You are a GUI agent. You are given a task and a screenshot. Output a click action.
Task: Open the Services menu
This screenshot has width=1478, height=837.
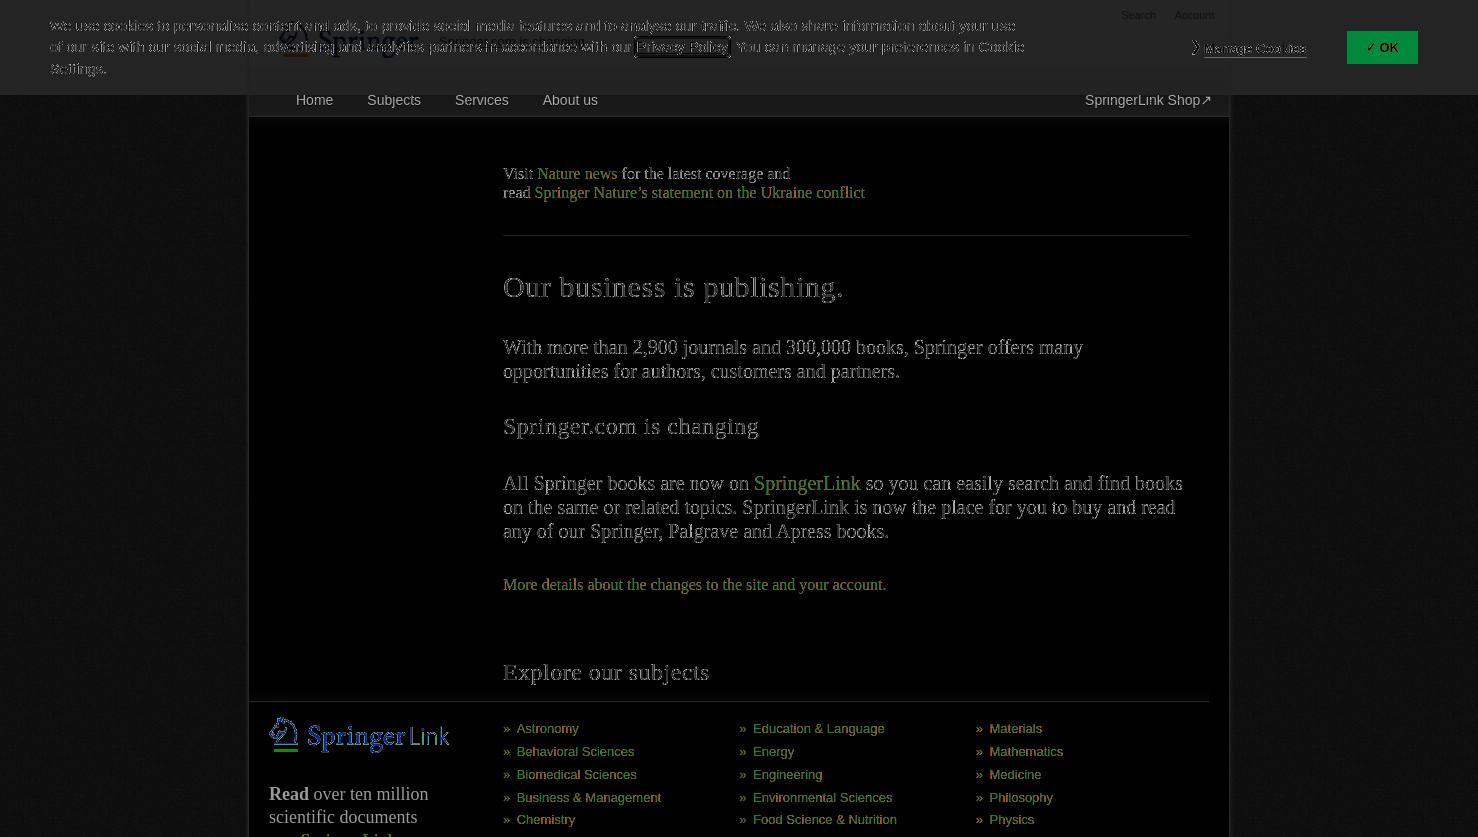(x=481, y=100)
